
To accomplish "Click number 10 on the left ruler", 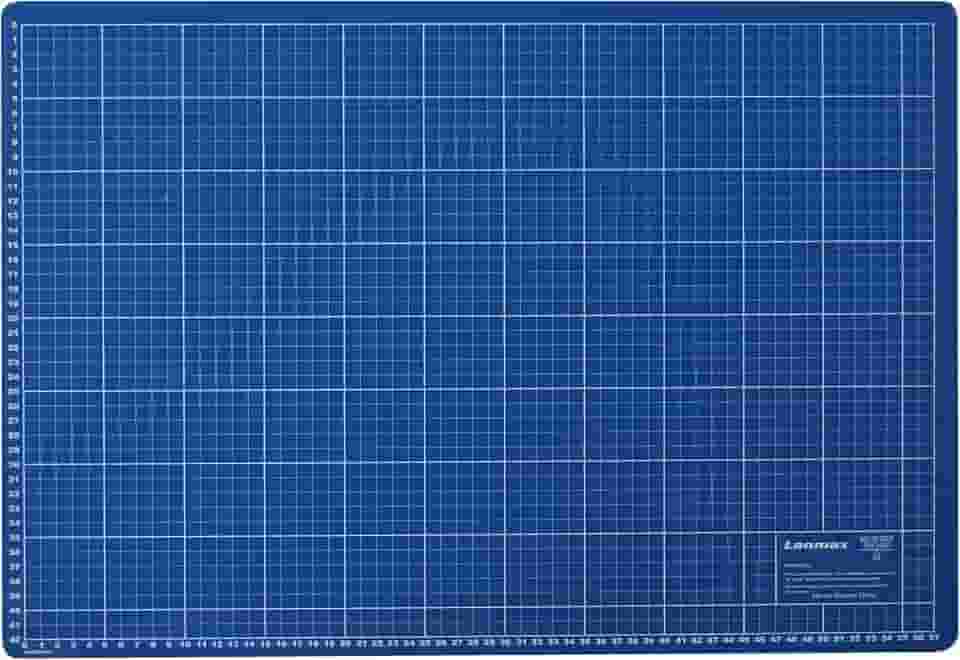I will click(14, 172).
